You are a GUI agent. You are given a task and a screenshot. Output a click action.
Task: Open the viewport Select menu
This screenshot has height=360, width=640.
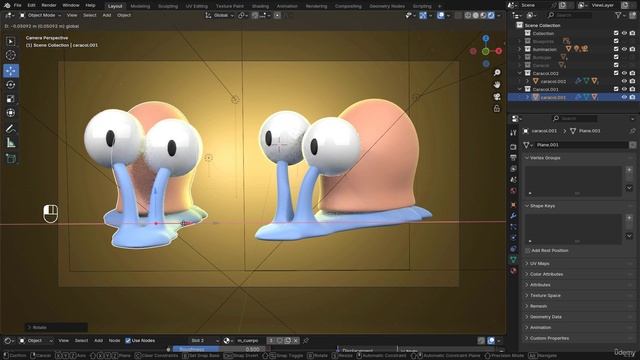coord(89,16)
